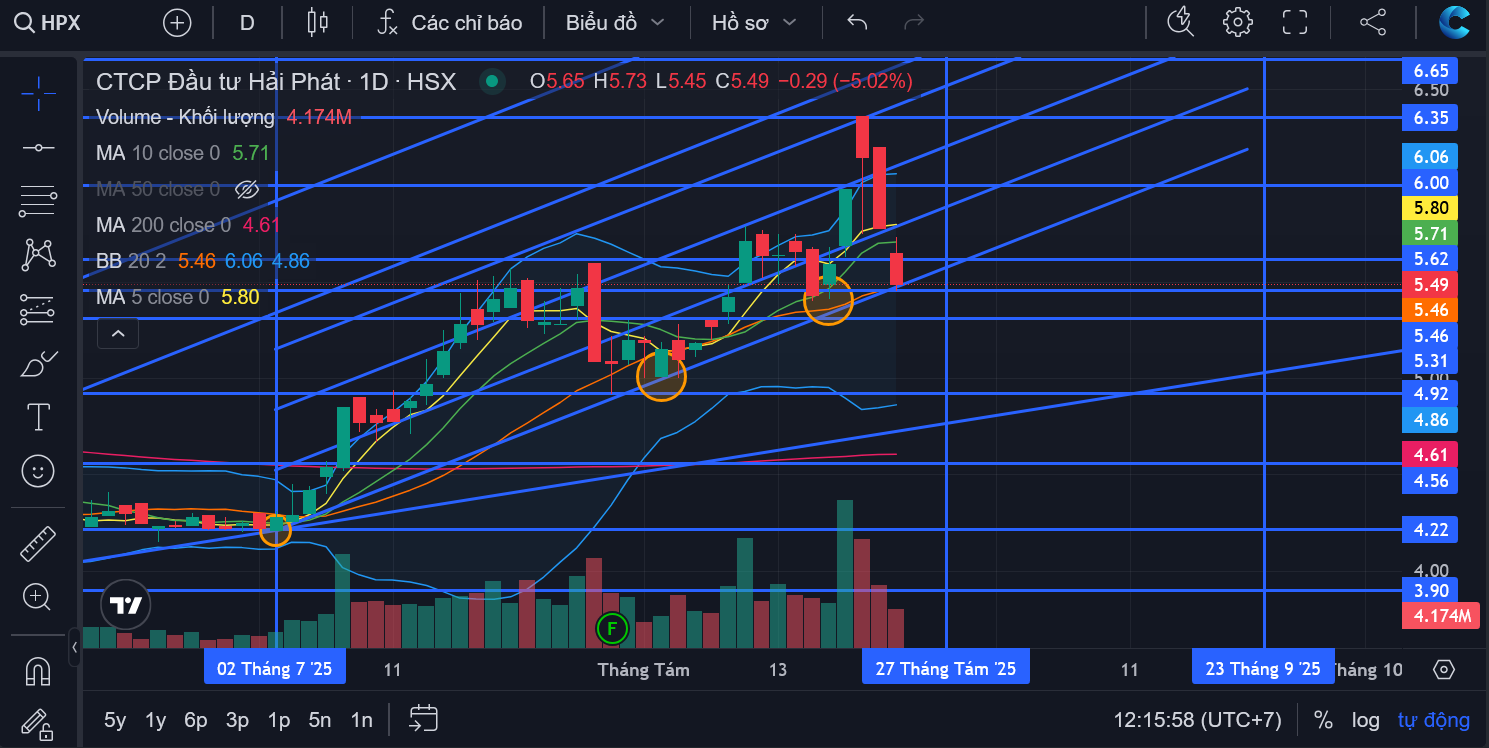Viewport: 1489px width, 748px height.
Task: Open go to date calendar
Action: tap(424, 717)
